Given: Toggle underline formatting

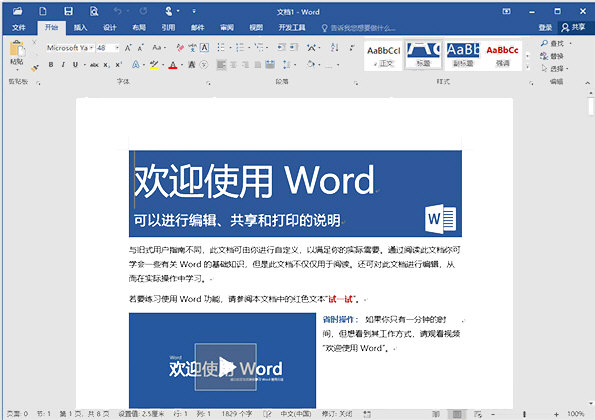Looking at the screenshot, I should [75, 65].
